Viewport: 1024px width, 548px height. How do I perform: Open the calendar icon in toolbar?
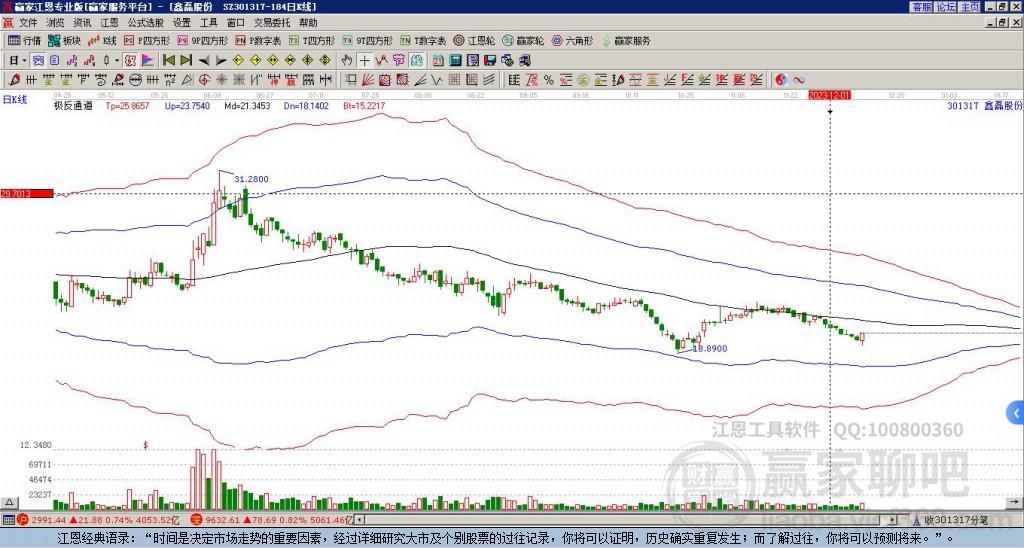point(438,61)
